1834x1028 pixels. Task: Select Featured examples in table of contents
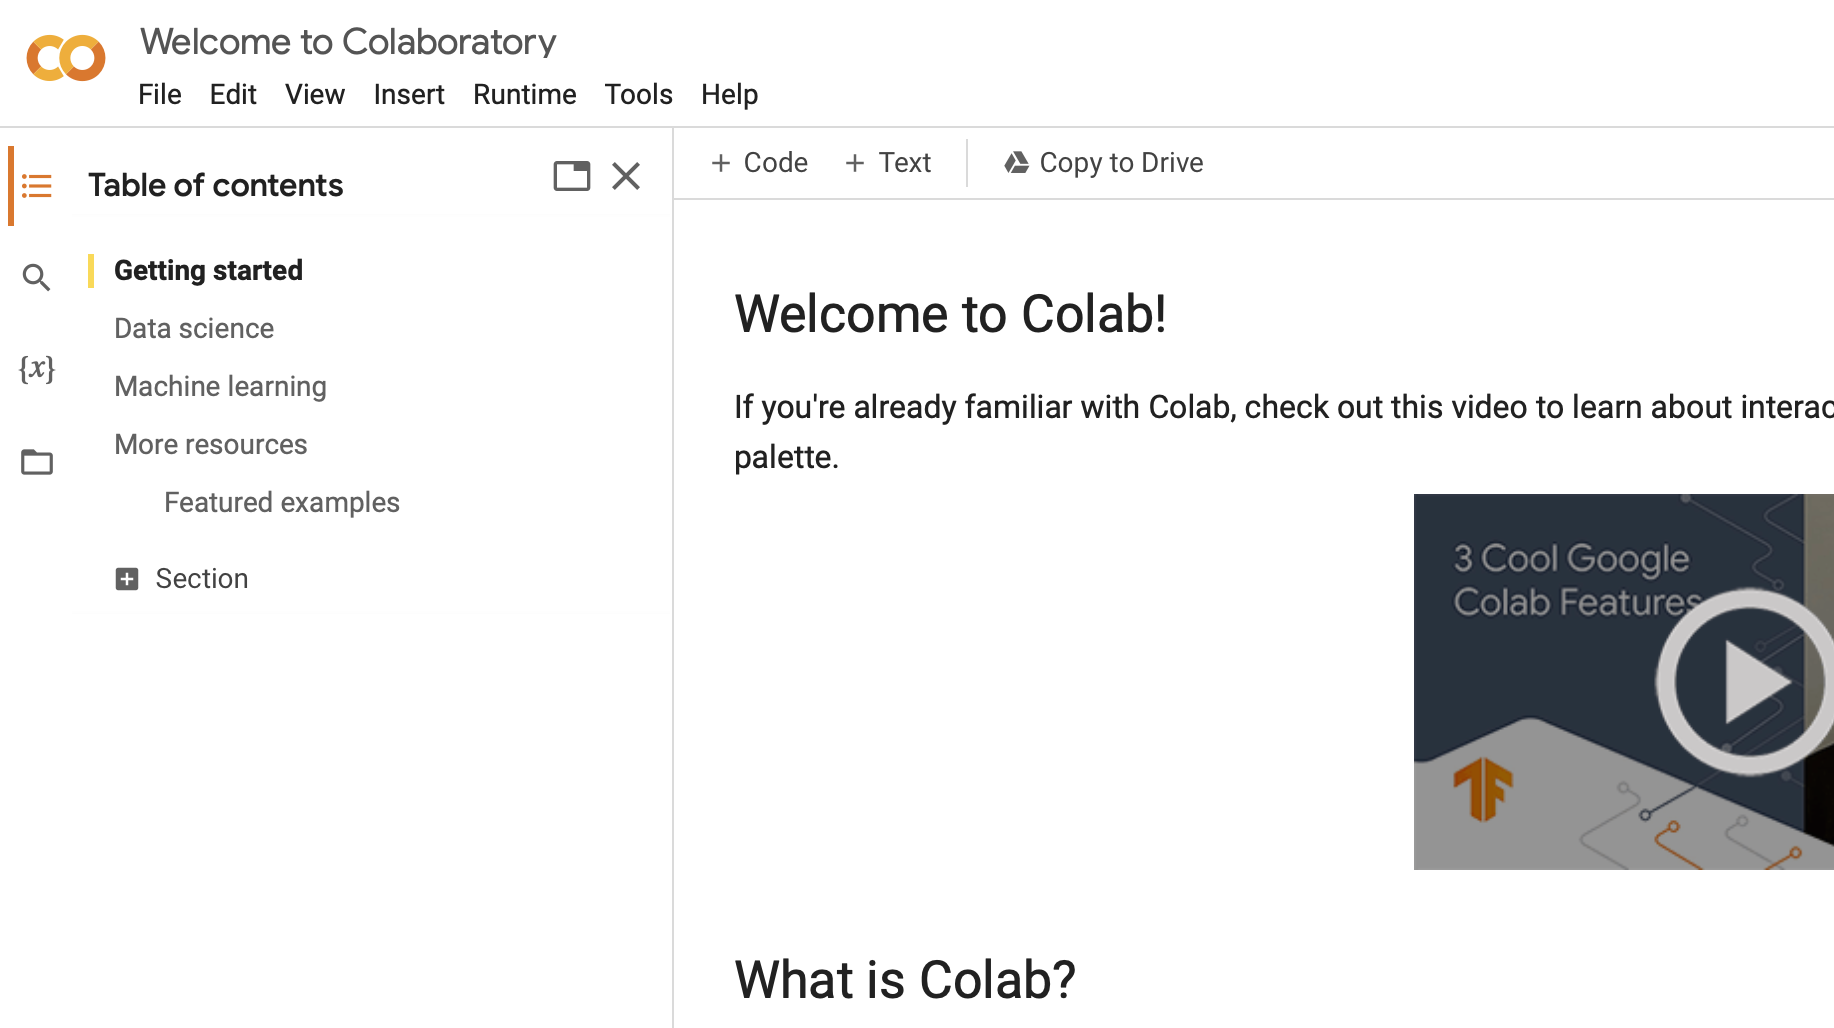point(281,503)
